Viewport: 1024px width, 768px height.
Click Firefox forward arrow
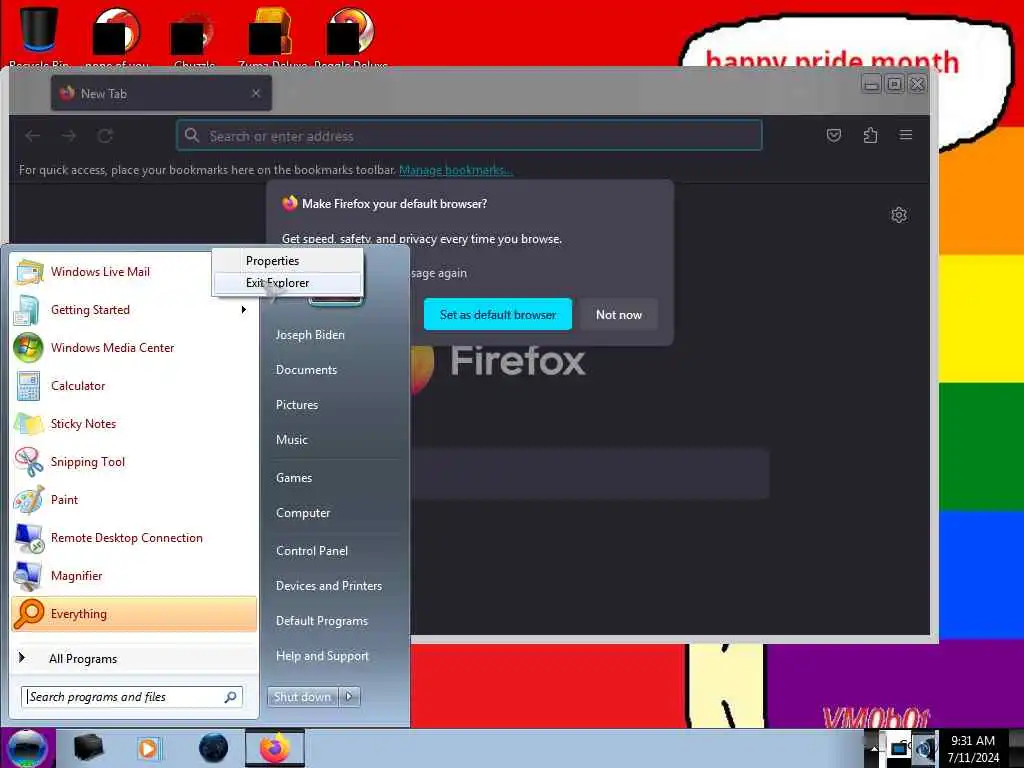[x=69, y=136]
